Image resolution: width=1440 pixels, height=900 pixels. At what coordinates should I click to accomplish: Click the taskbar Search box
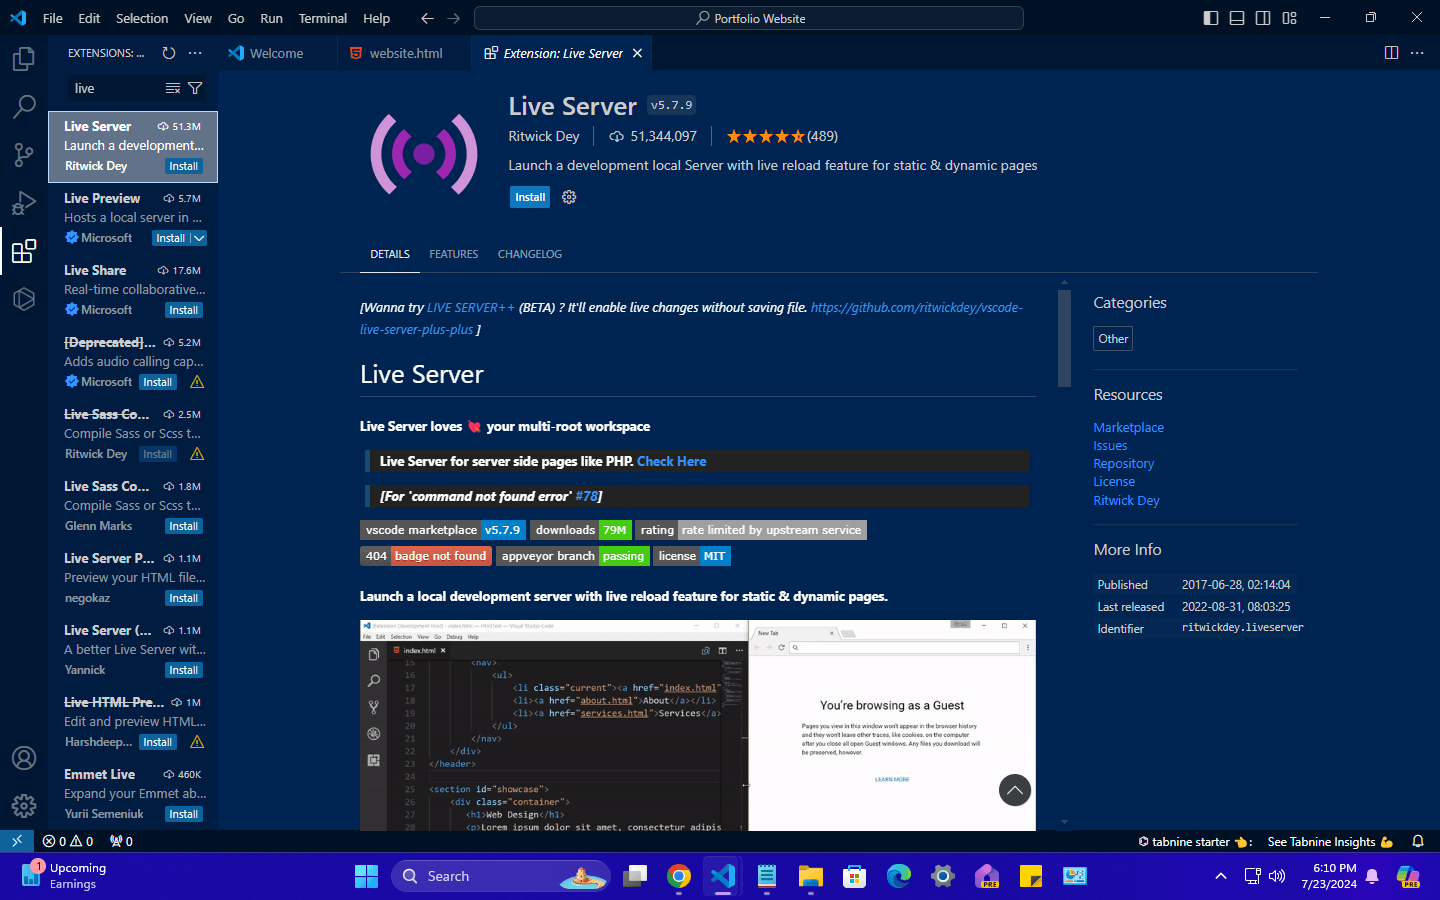tap(500, 876)
